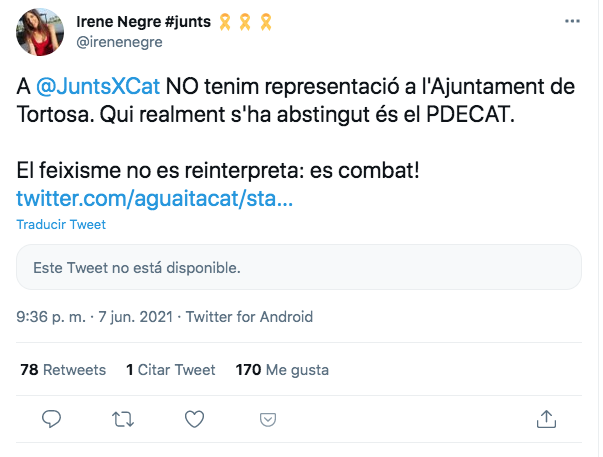View the 170 Me gusta list
The height and width of the screenshot is (457, 603).
pyautogui.click(x=282, y=369)
